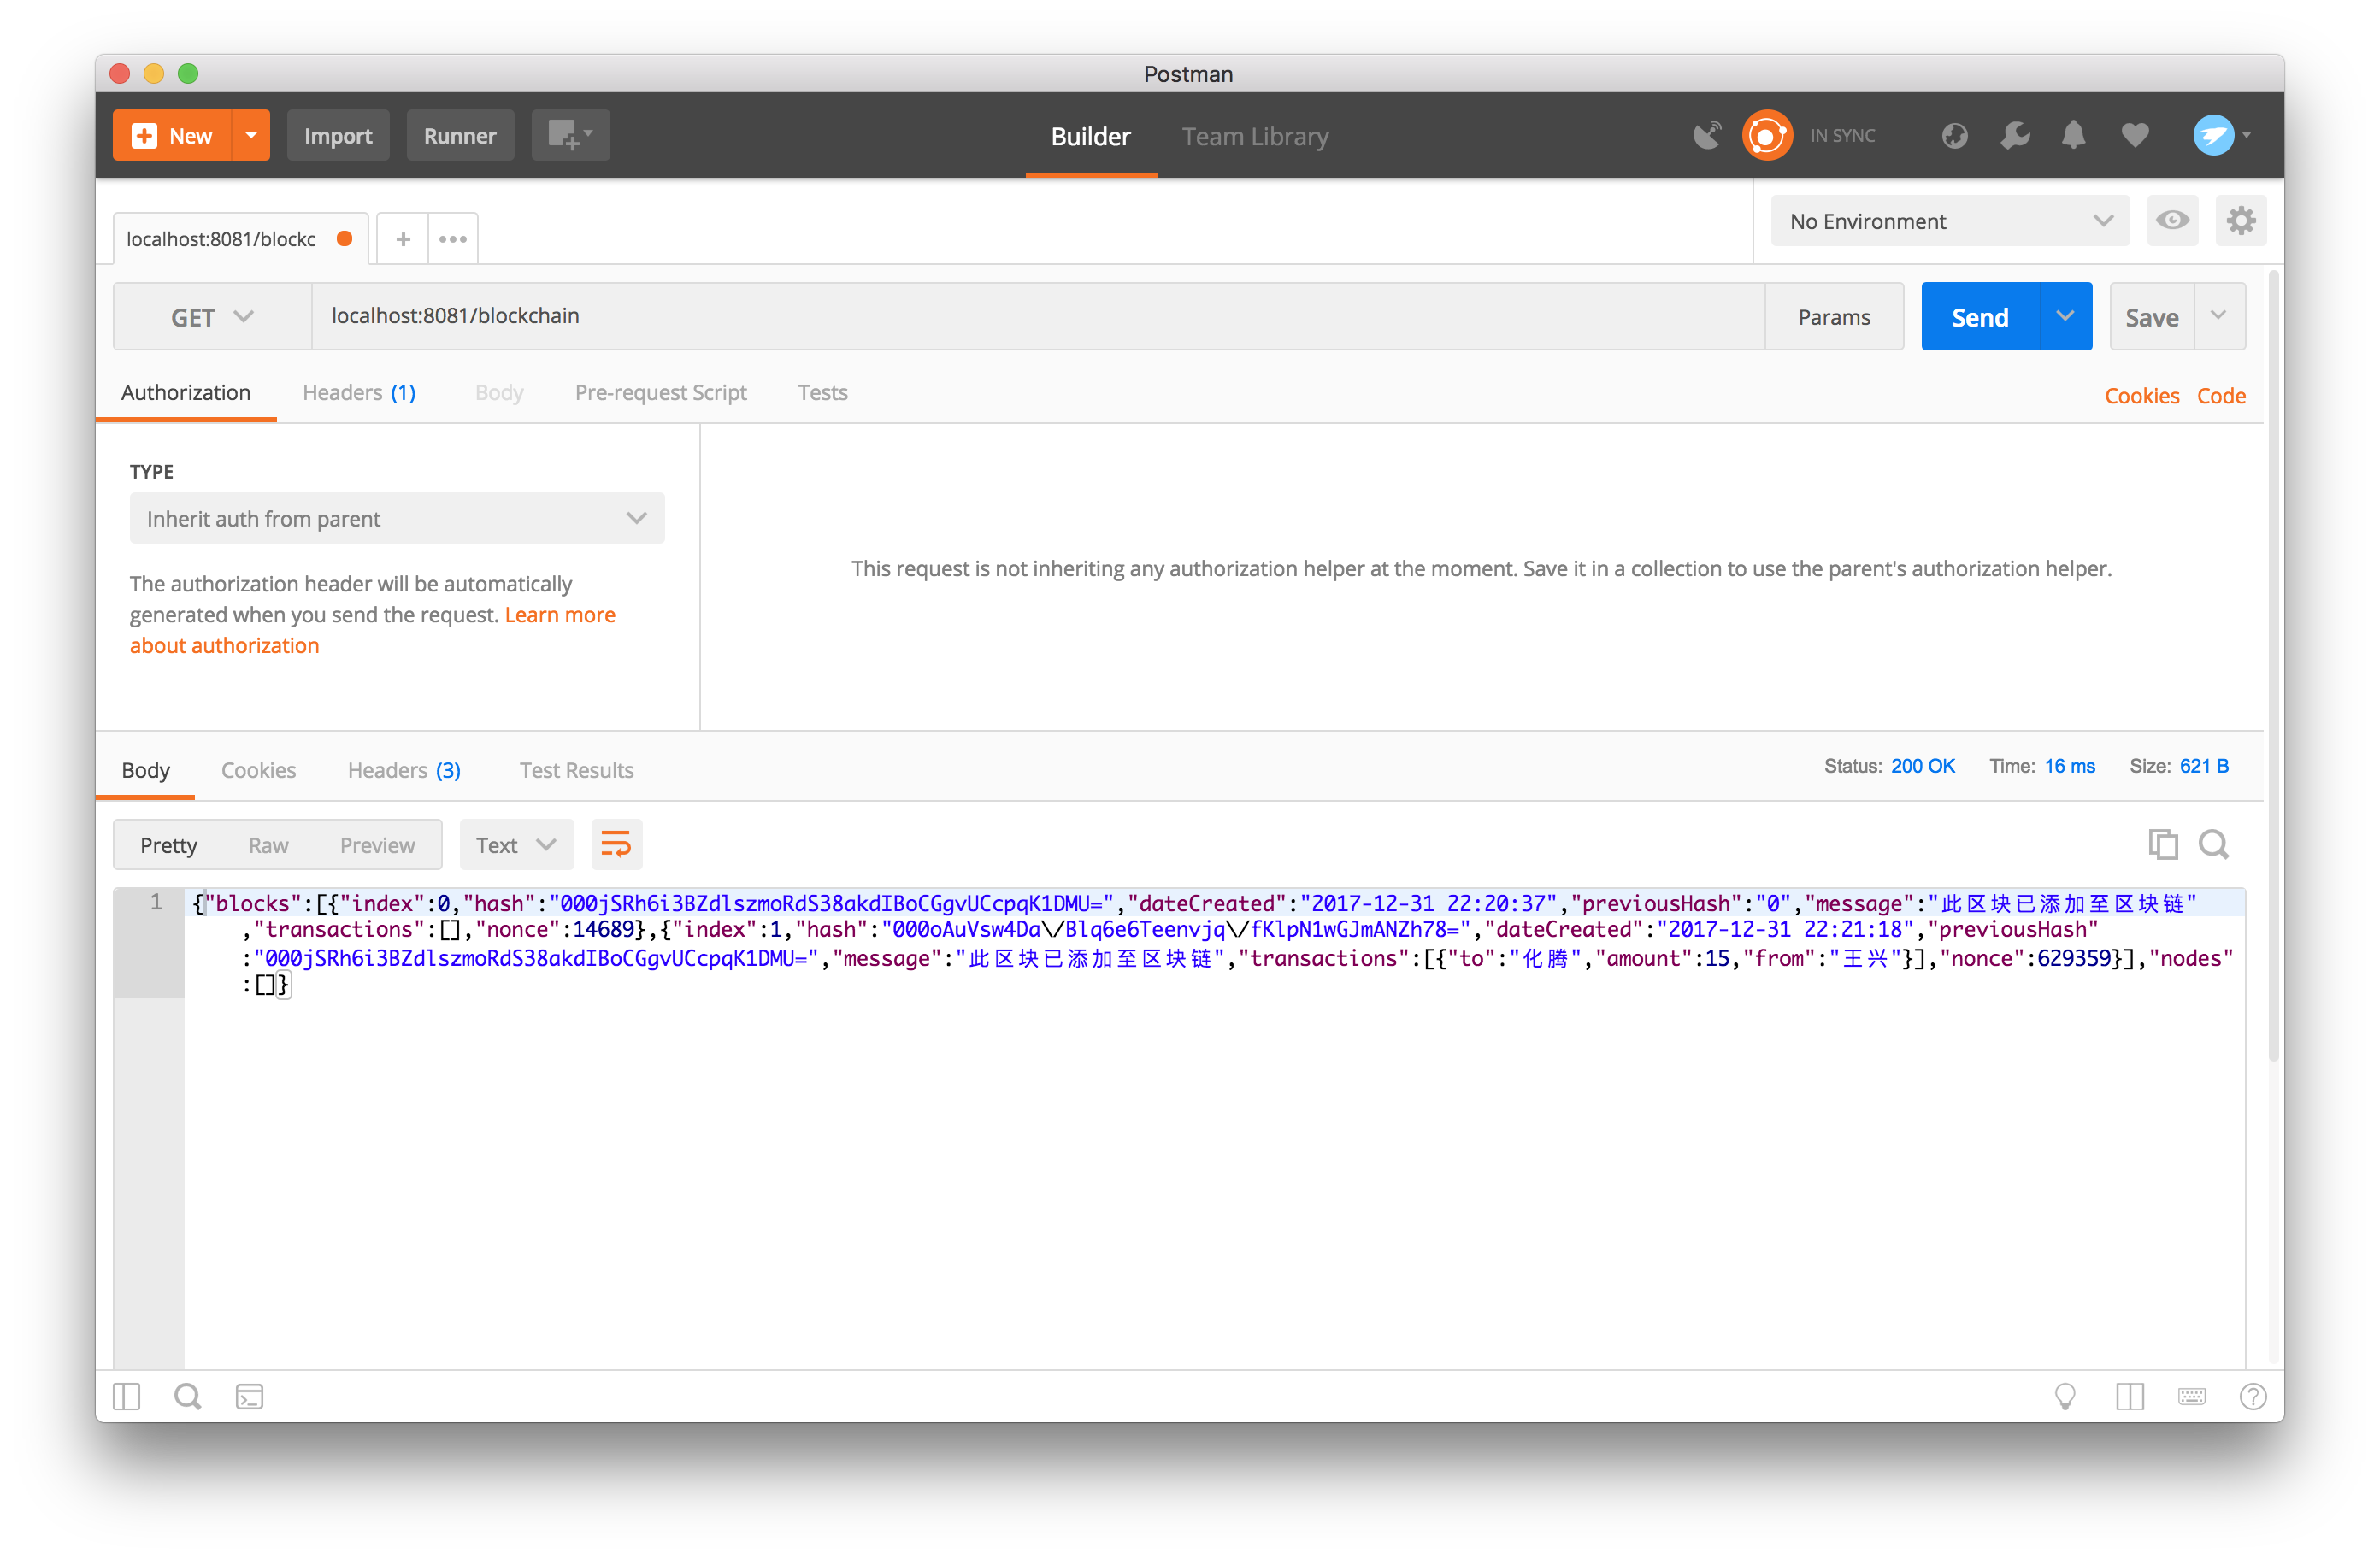Expand the New button dropdown arrow

click(x=251, y=135)
